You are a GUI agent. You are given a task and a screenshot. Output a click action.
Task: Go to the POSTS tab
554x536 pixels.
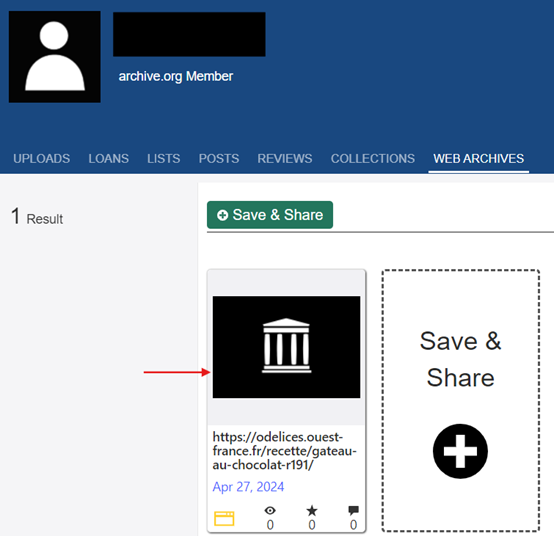click(x=219, y=159)
